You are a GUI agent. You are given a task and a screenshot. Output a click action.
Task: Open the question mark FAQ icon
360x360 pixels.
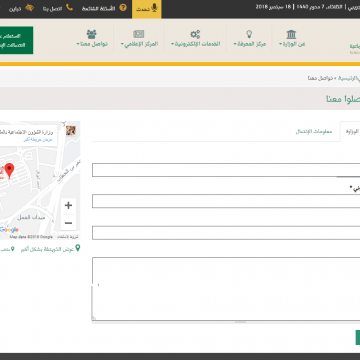(x=123, y=8)
